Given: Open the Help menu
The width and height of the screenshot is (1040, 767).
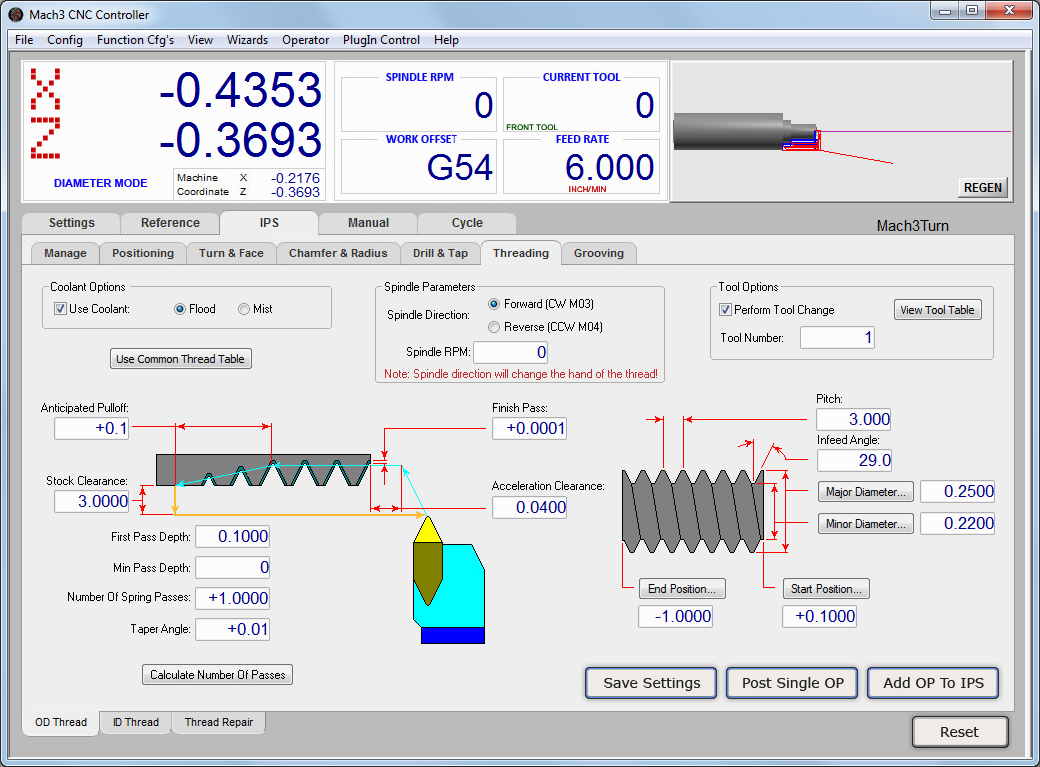Looking at the screenshot, I should coord(446,40).
